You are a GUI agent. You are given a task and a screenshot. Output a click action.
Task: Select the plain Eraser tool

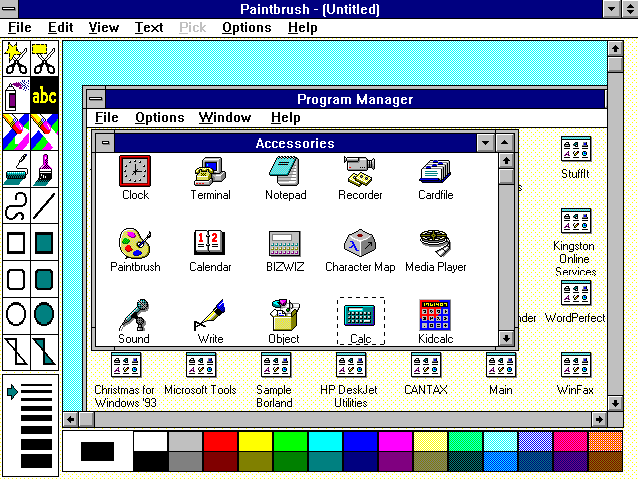tap(44, 132)
